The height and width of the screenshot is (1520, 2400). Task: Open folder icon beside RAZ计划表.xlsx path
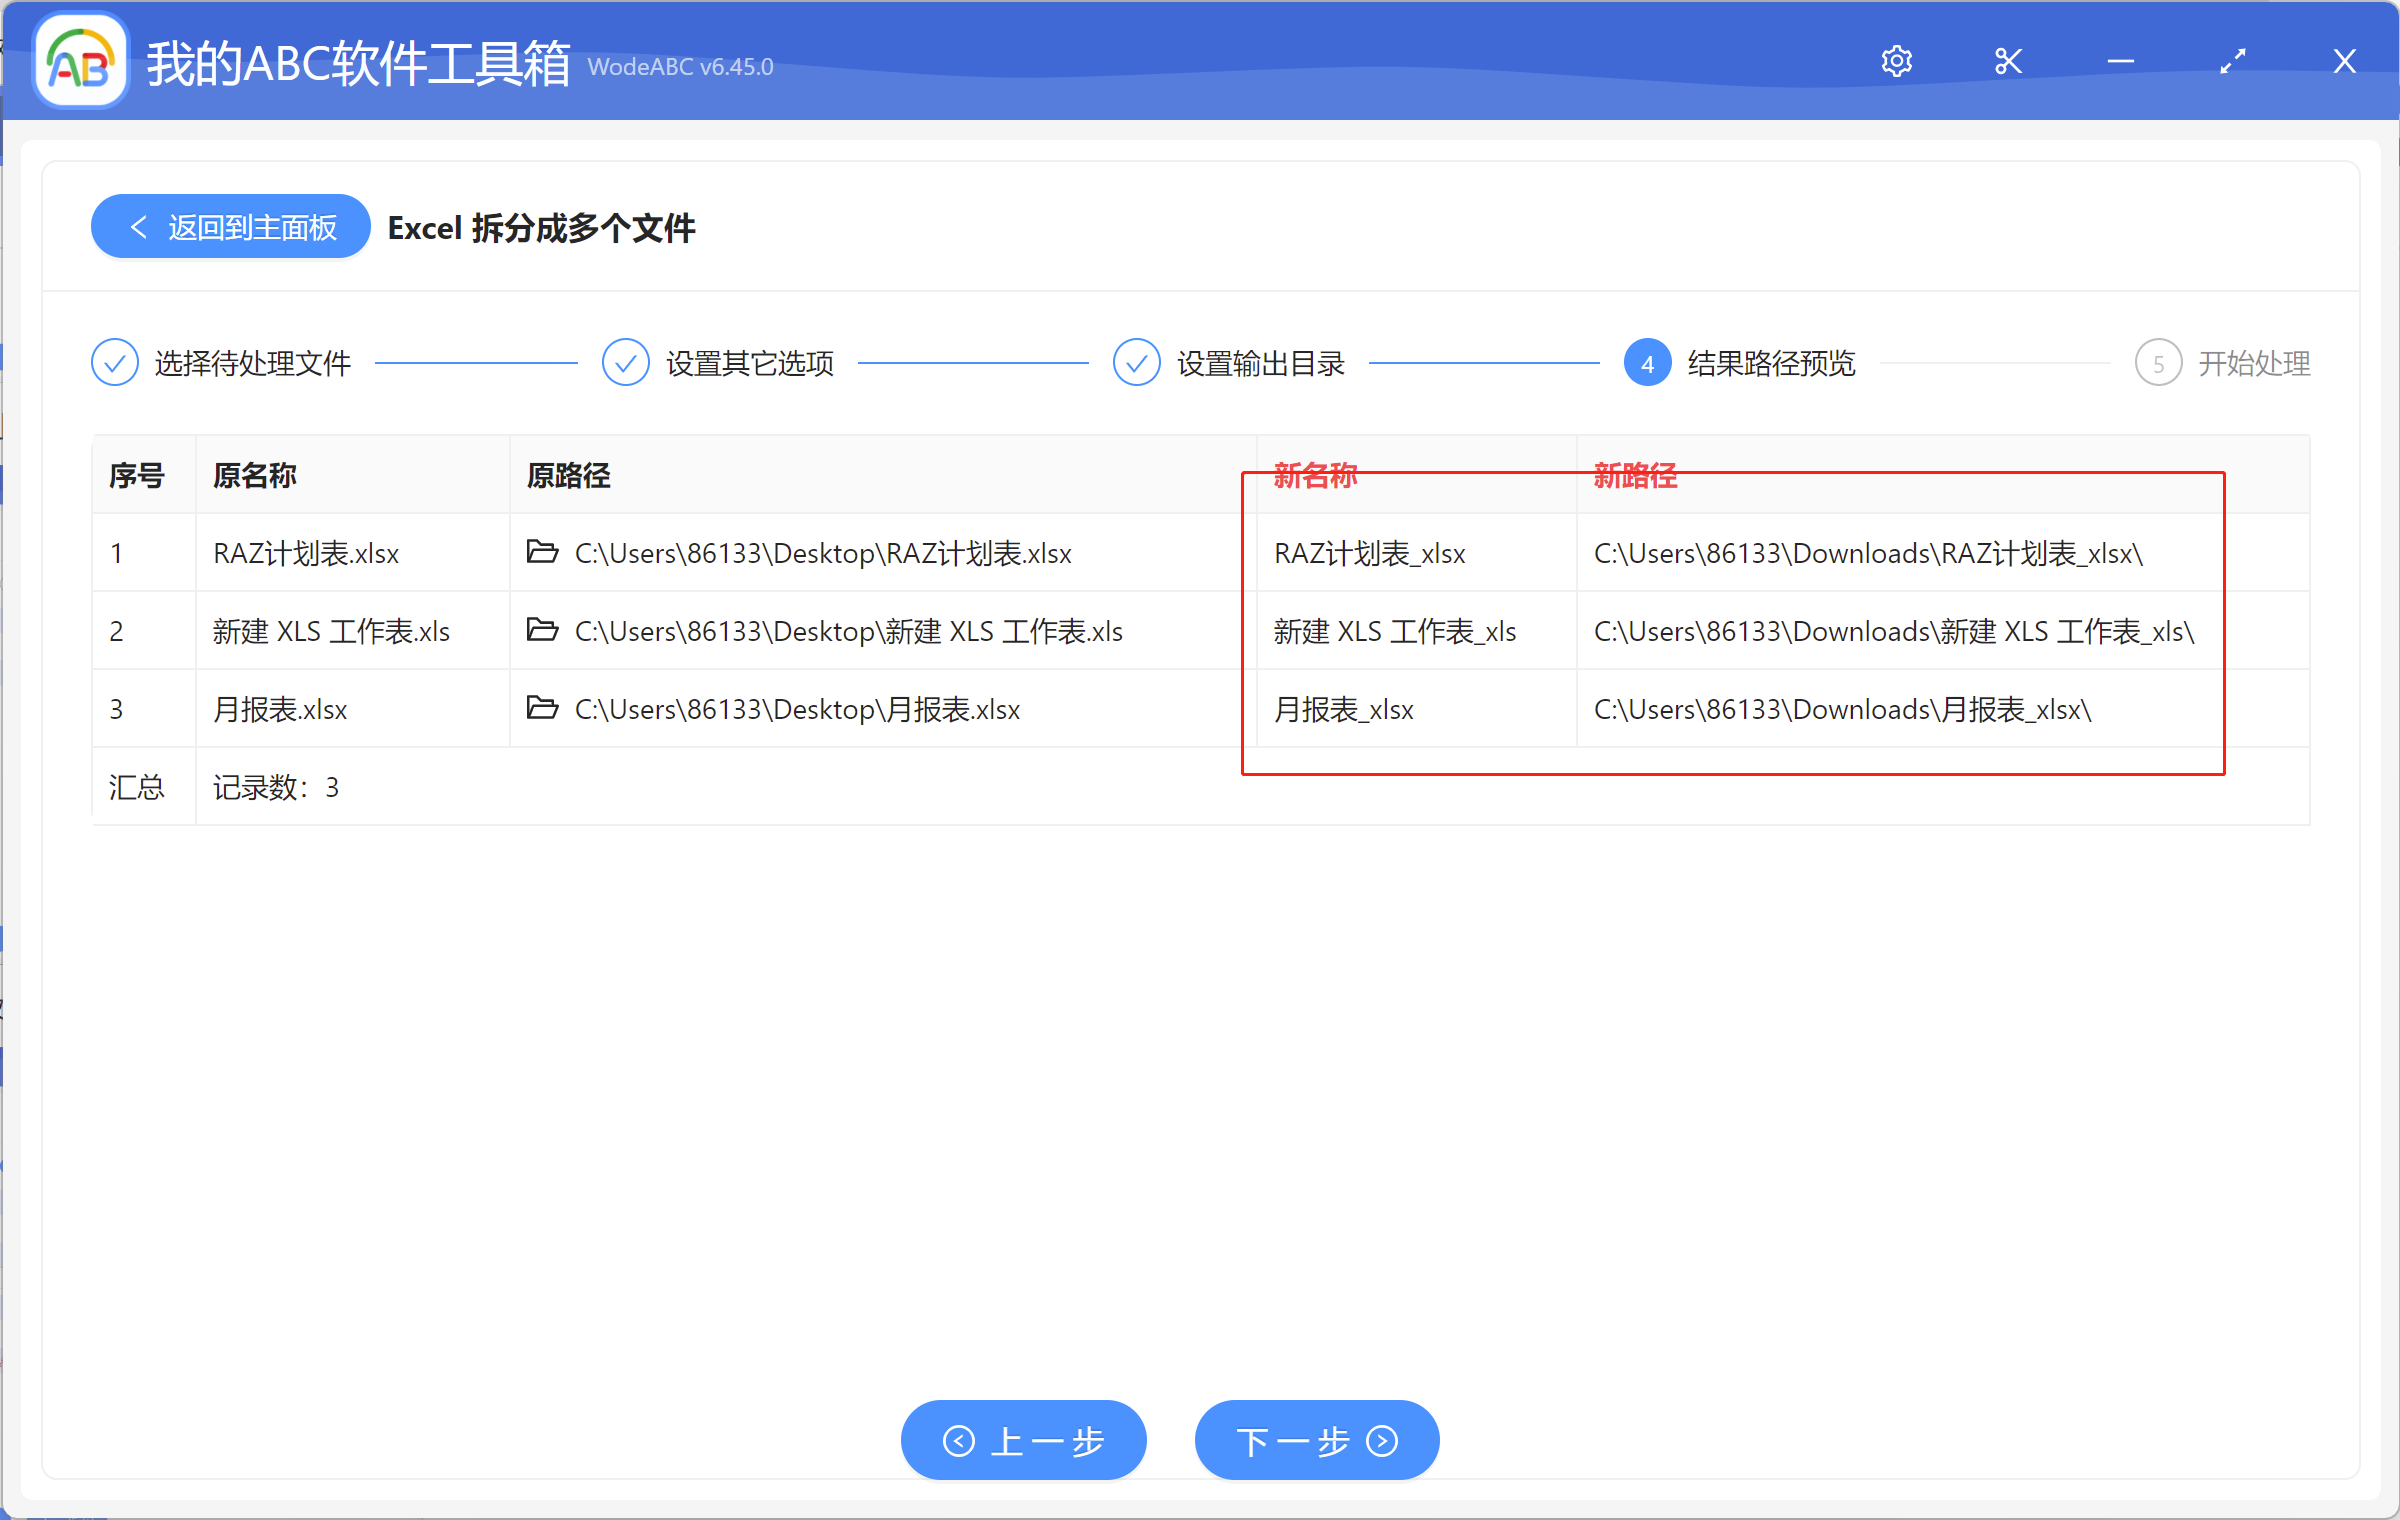coord(541,552)
